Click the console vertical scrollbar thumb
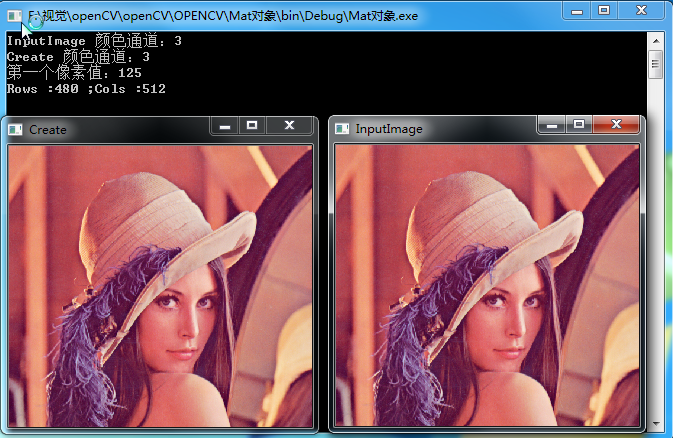The image size is (673, 438). point(655,65)
